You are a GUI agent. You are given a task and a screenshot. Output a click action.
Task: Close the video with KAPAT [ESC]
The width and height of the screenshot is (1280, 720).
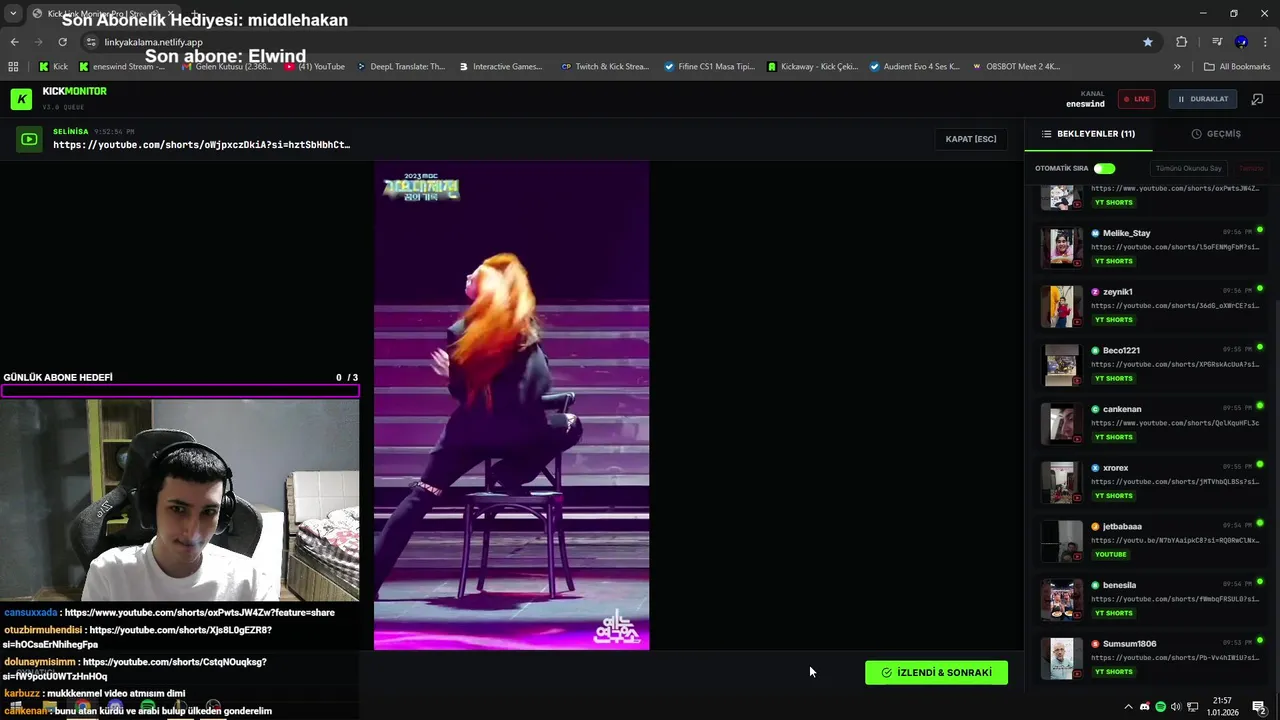click(971, 139)
